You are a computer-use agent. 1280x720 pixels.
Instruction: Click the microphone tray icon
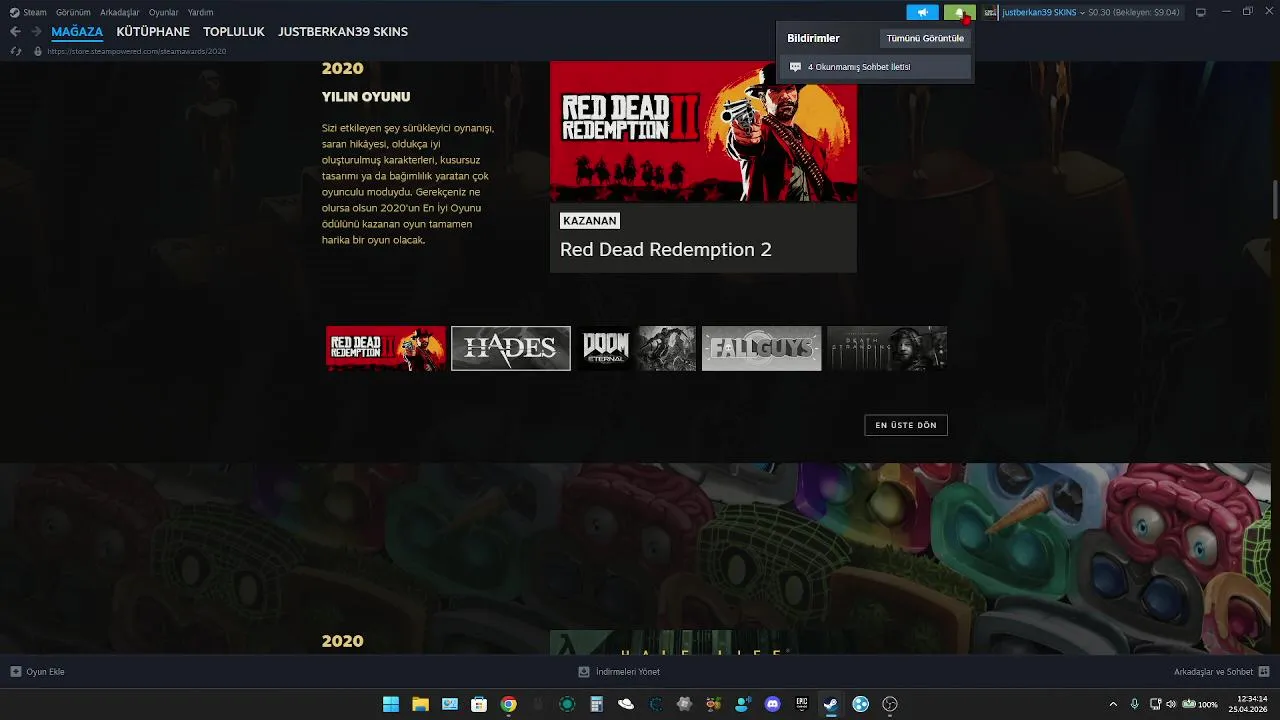click(x=1134, y=704)
